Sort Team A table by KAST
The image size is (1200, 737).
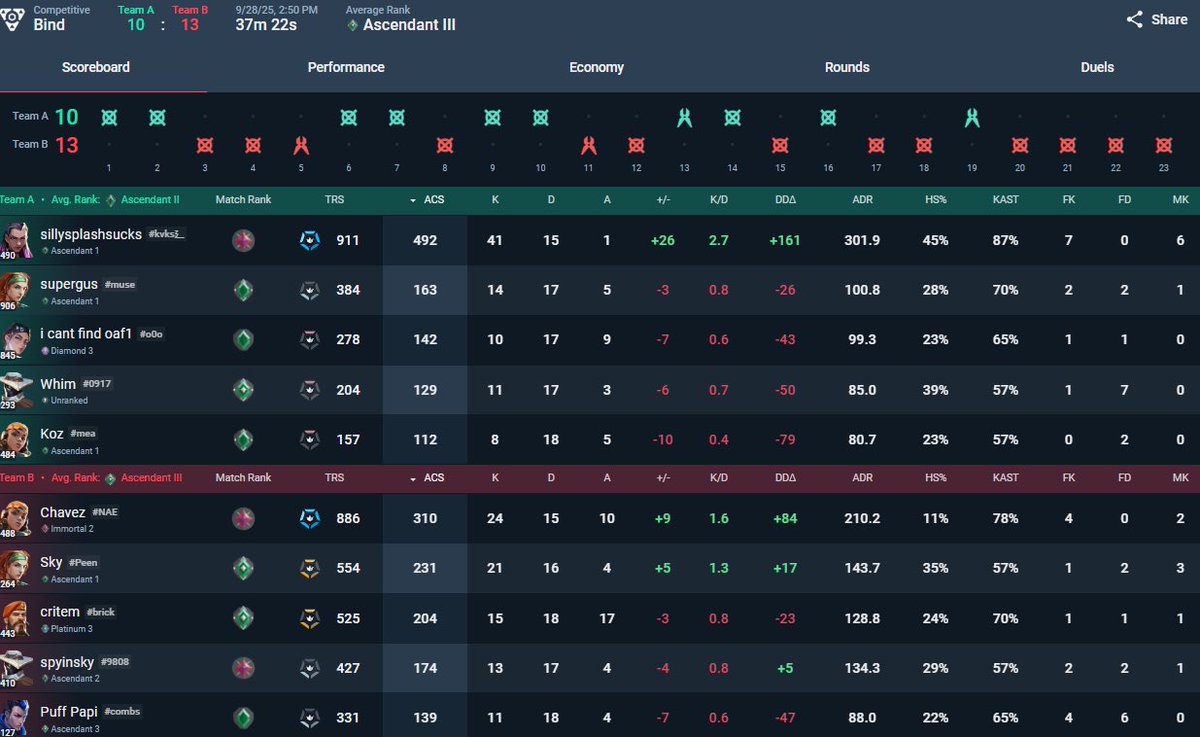point(1006,199)
